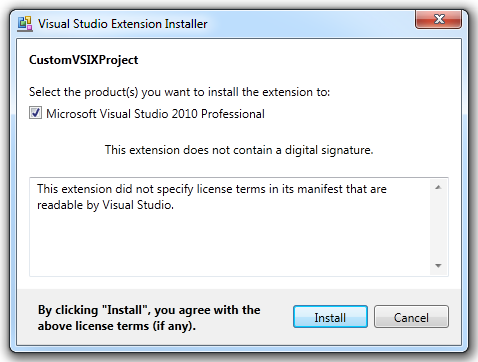Click the 'By clicking Install' agreement text

coord(149,310)
